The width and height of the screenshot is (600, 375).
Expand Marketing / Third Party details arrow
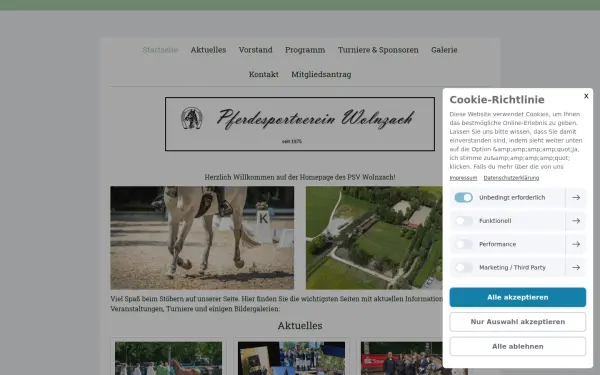[576, 267]
